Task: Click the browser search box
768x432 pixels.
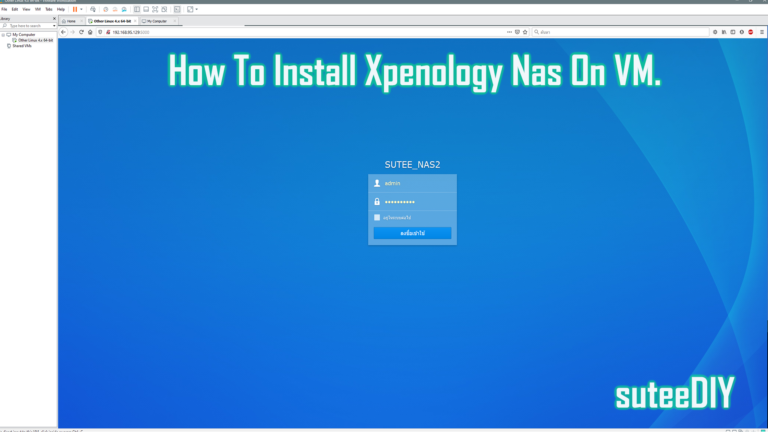Action: click(x=621, y=32)
